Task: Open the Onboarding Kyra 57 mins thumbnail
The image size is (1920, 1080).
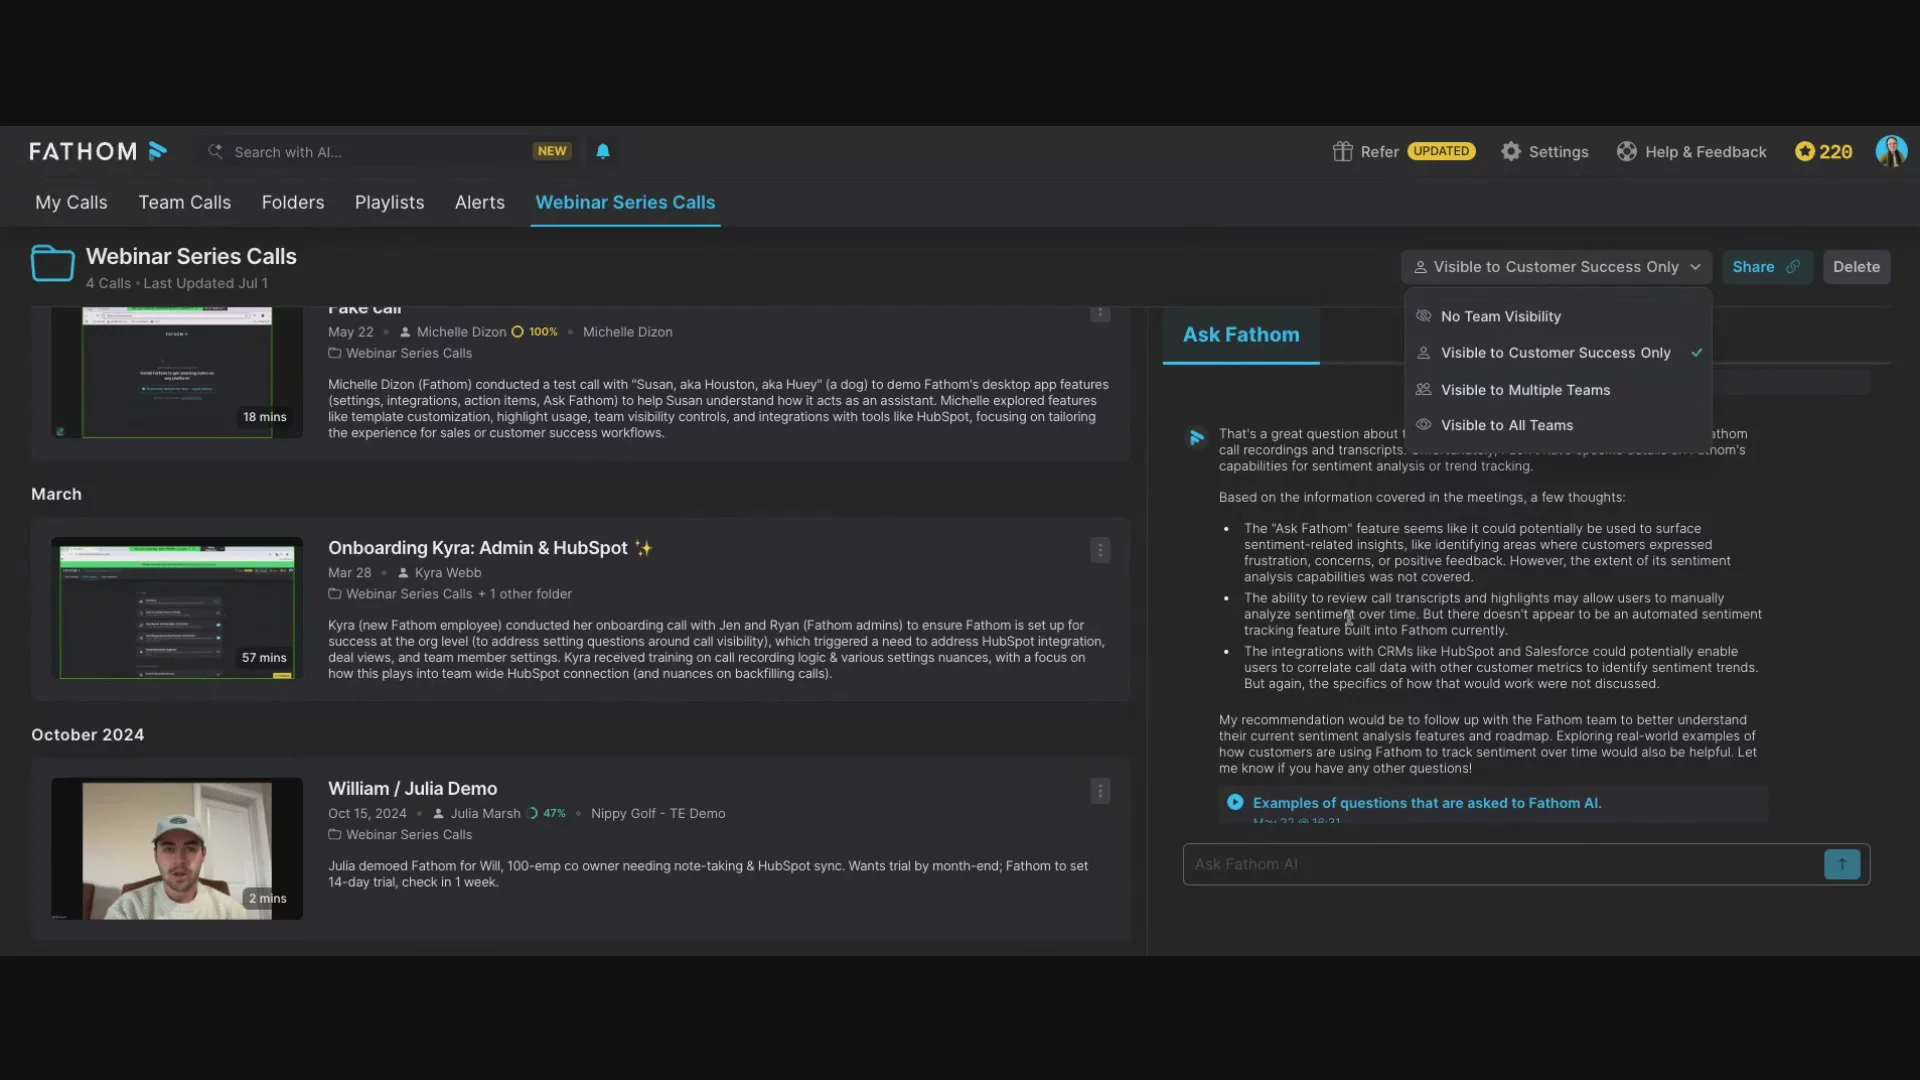Action: tap(177, 608)
